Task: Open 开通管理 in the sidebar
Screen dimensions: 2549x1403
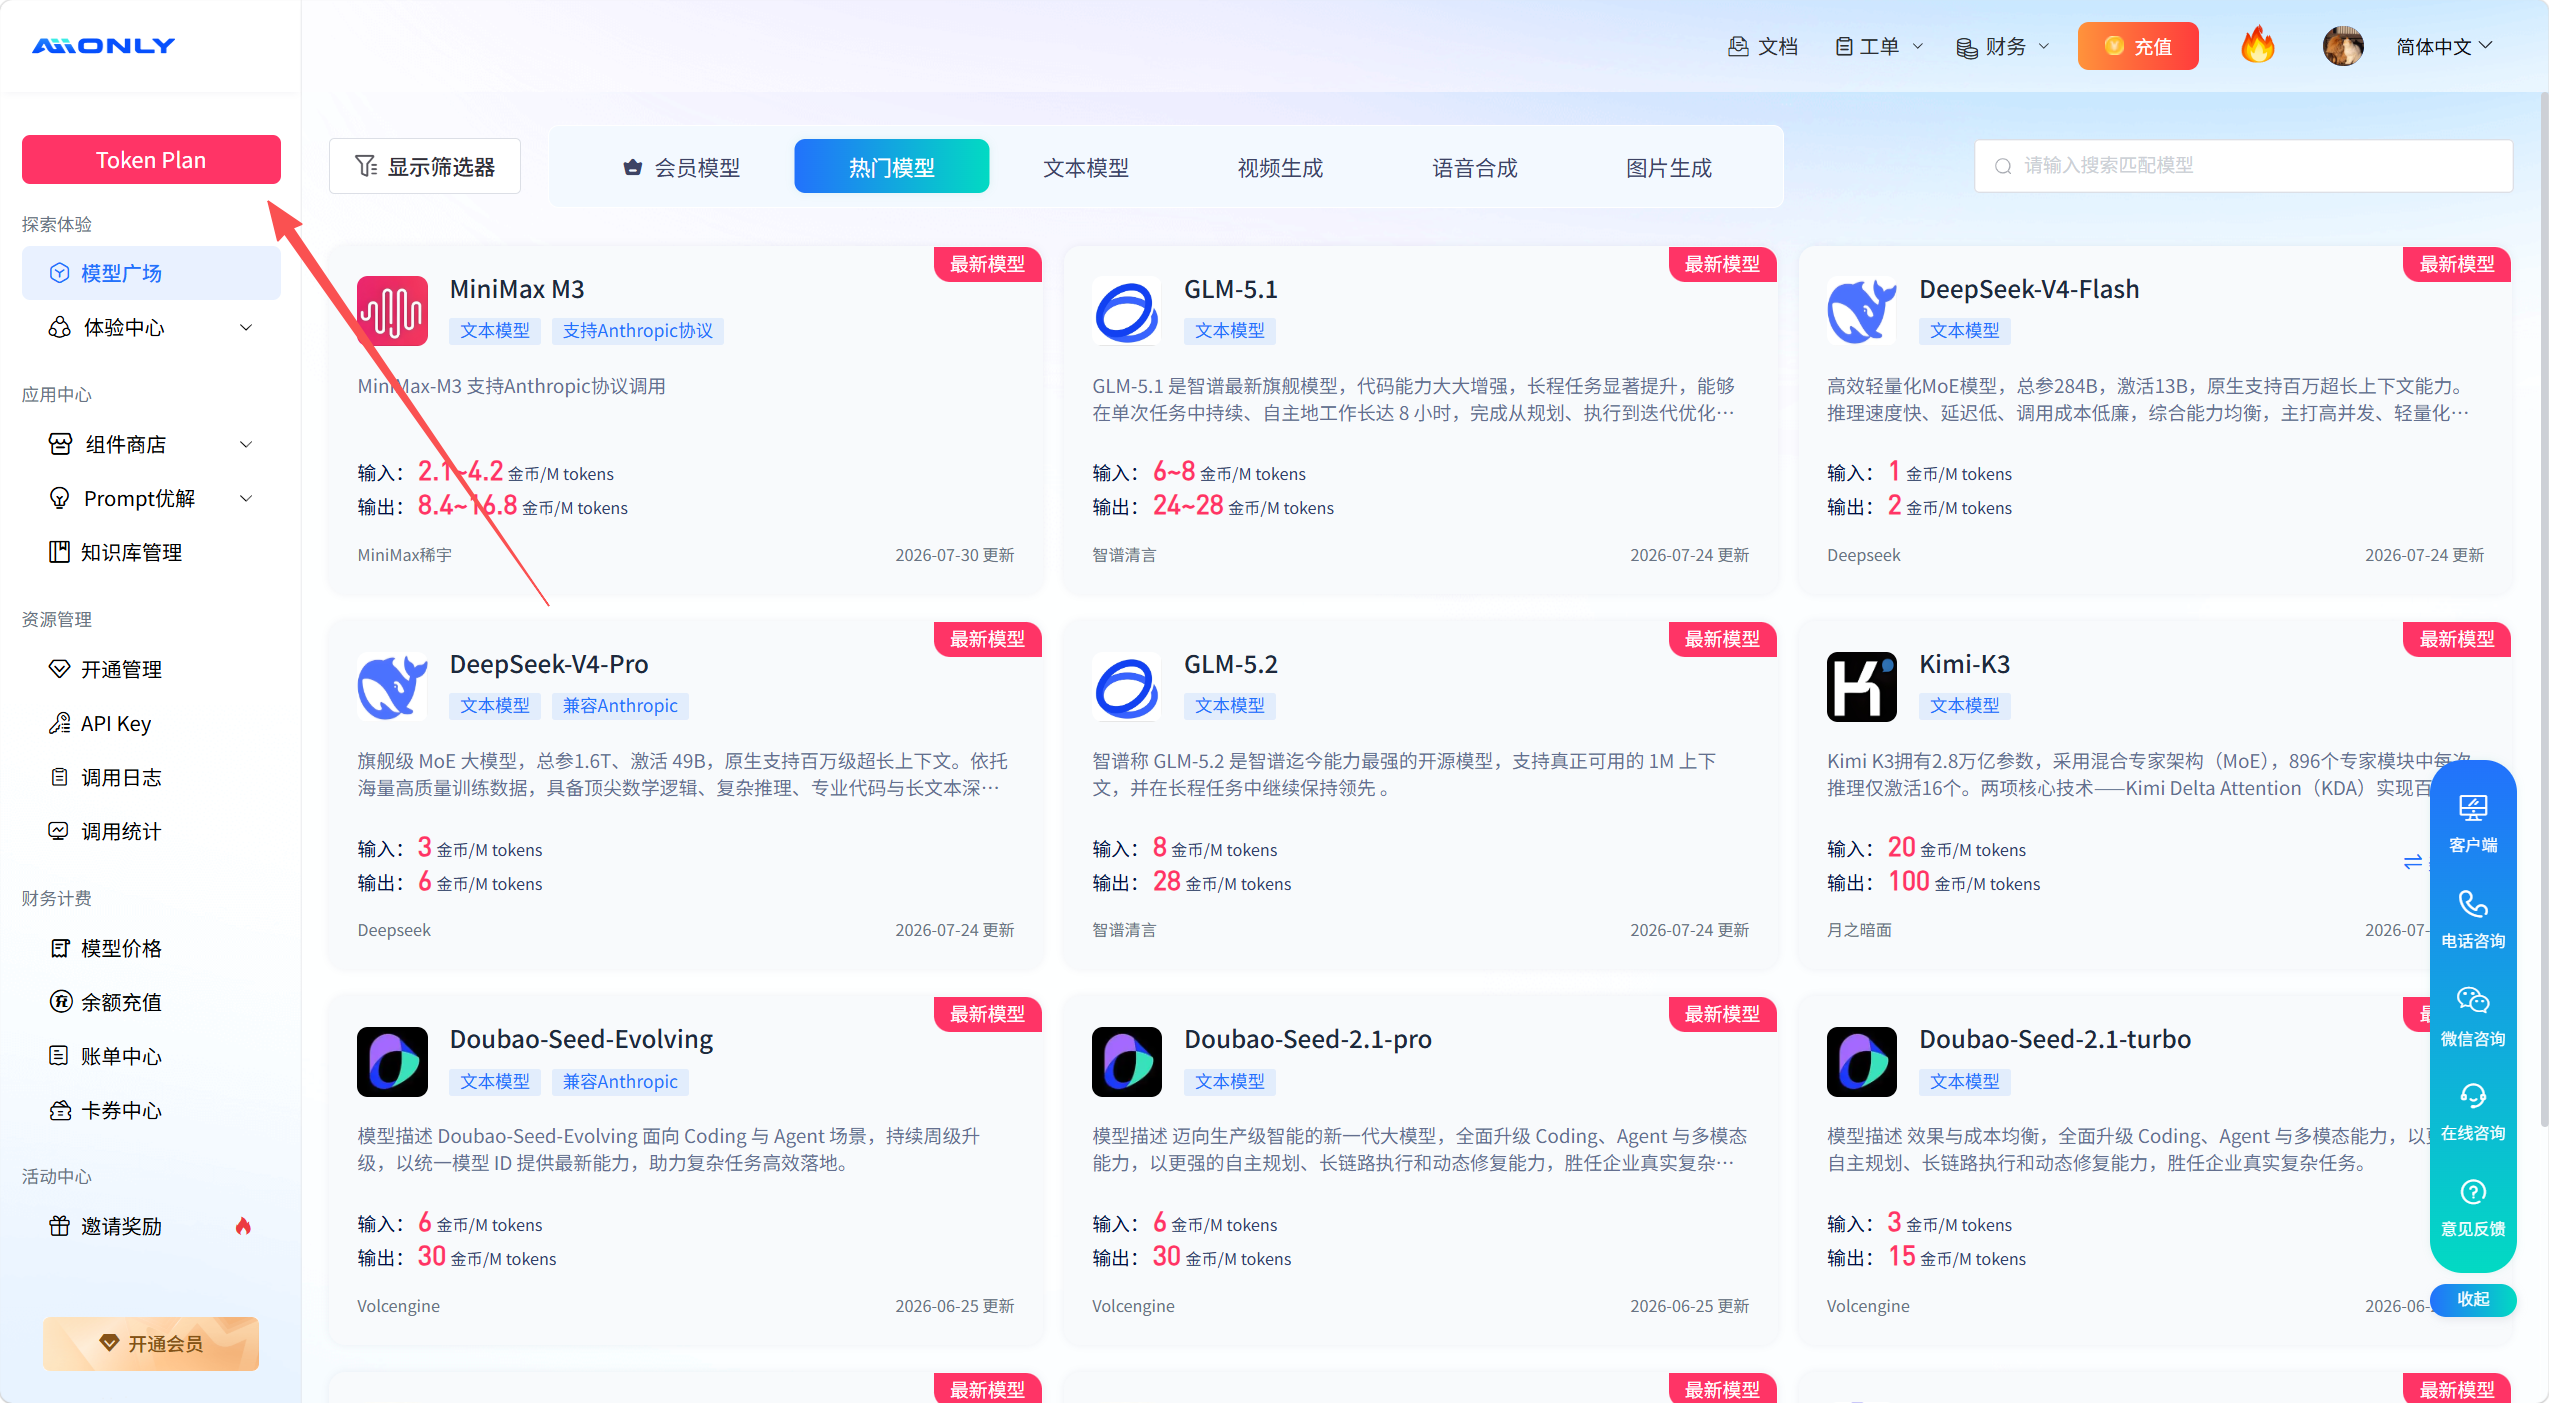Action: tap(151, 669)
